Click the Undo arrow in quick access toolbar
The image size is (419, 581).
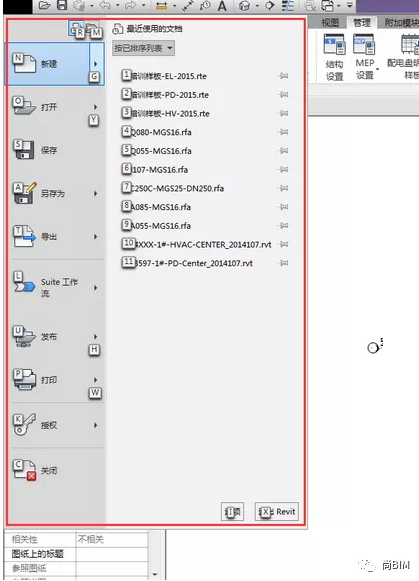tap(105, 5)
